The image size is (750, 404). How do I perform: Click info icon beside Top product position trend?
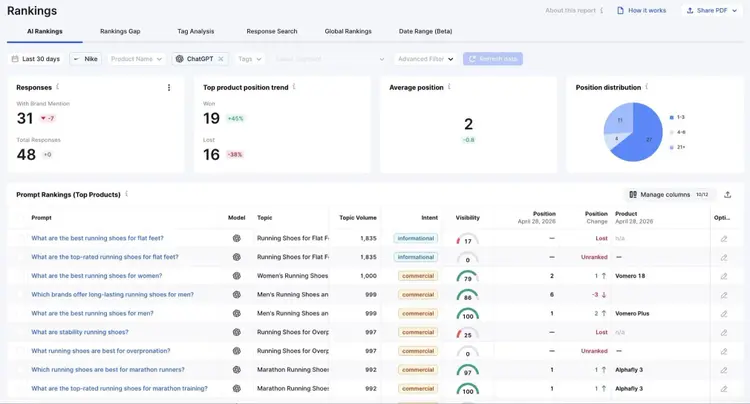click(x=294, y=87)
